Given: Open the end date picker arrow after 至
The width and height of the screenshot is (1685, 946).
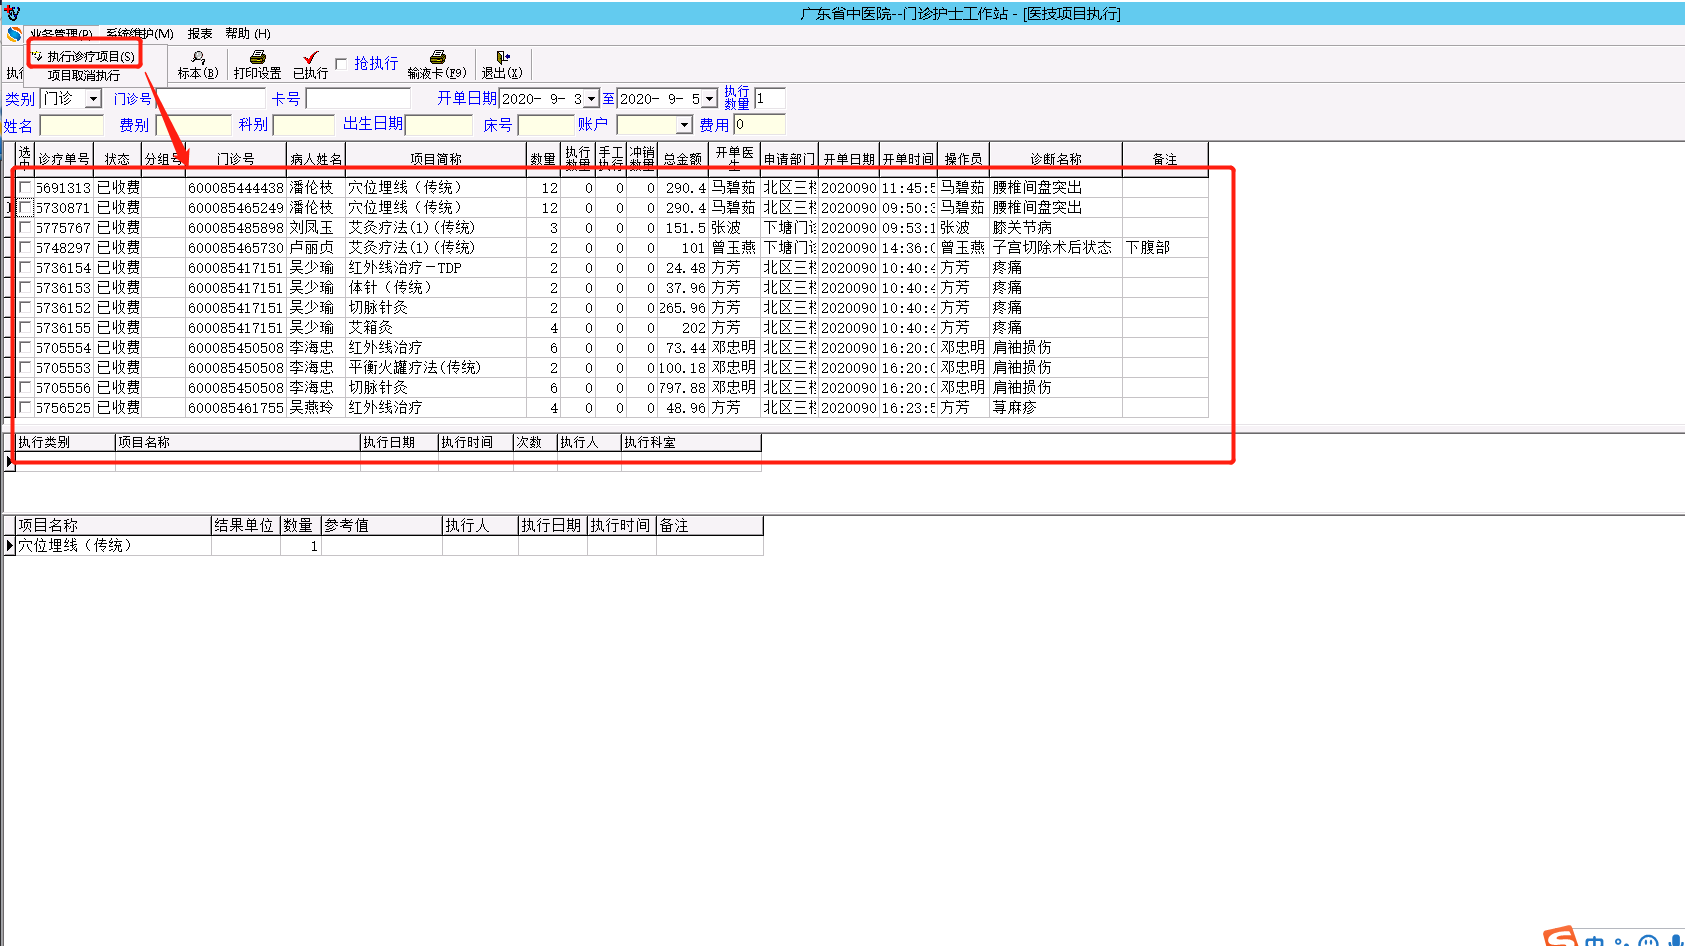Looking at the screenshot, I should click(709, 98).
